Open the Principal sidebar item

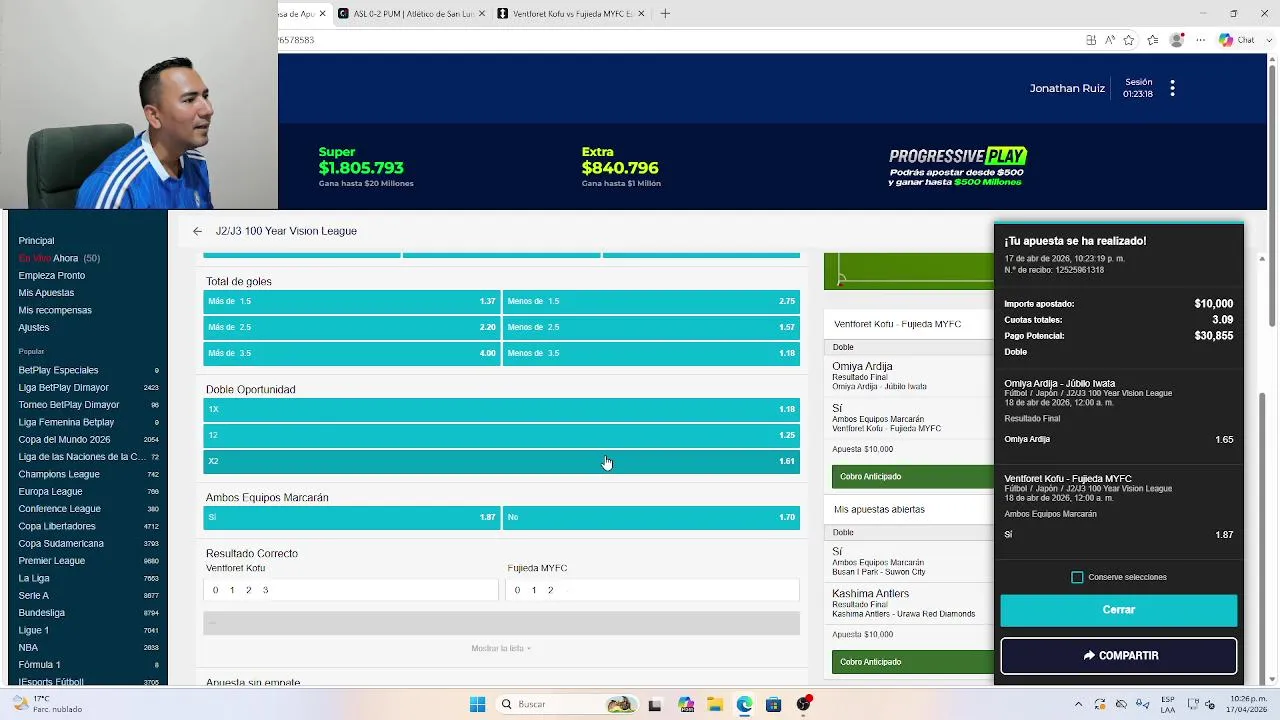click(x=36, y=241)
